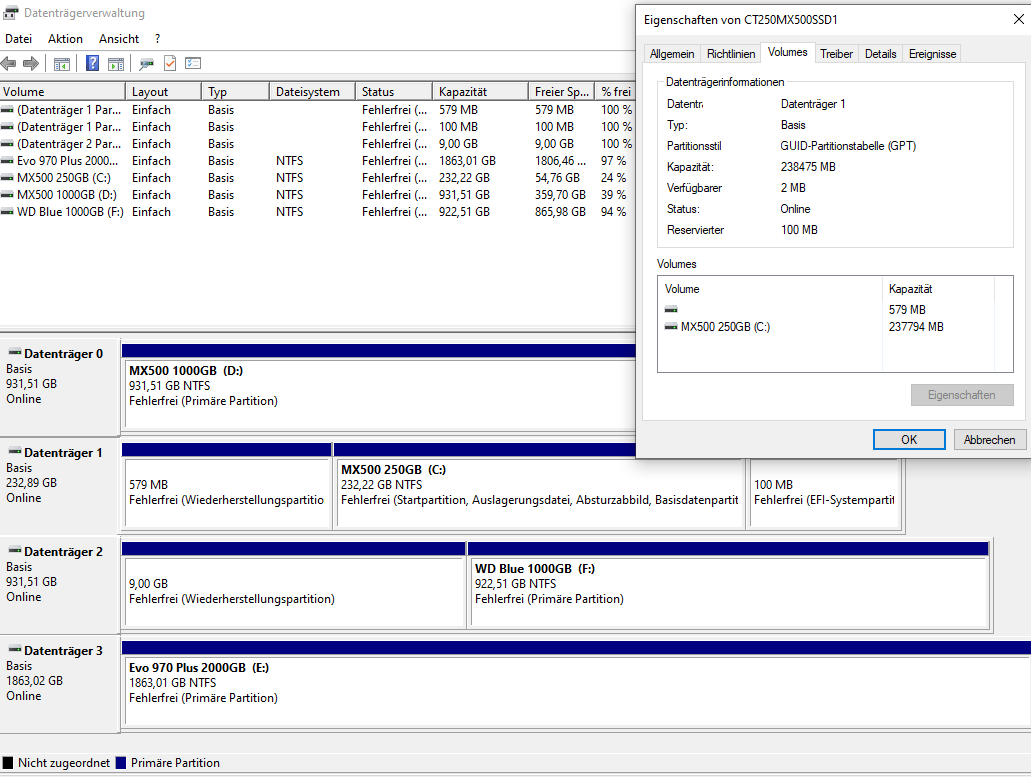
Task: Open the Details tab
Action: (880, 54)
